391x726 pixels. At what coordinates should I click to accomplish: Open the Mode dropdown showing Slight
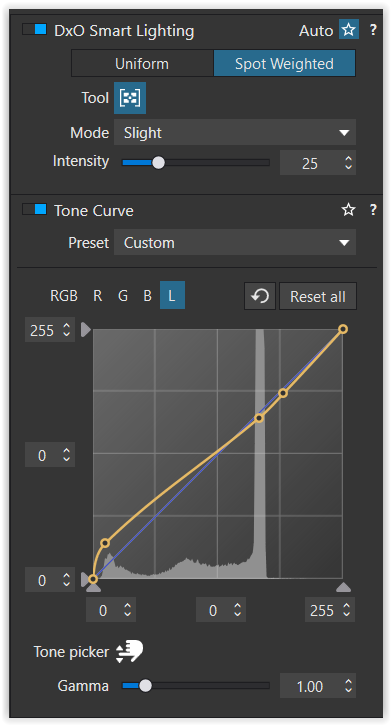(235, 132)
